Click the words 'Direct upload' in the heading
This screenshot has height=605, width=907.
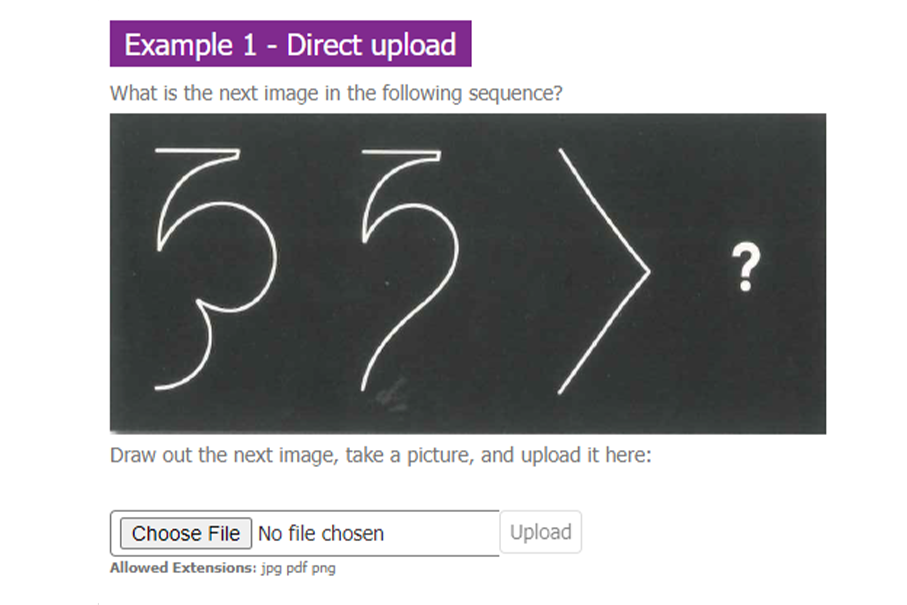click(x=371, y=45)
